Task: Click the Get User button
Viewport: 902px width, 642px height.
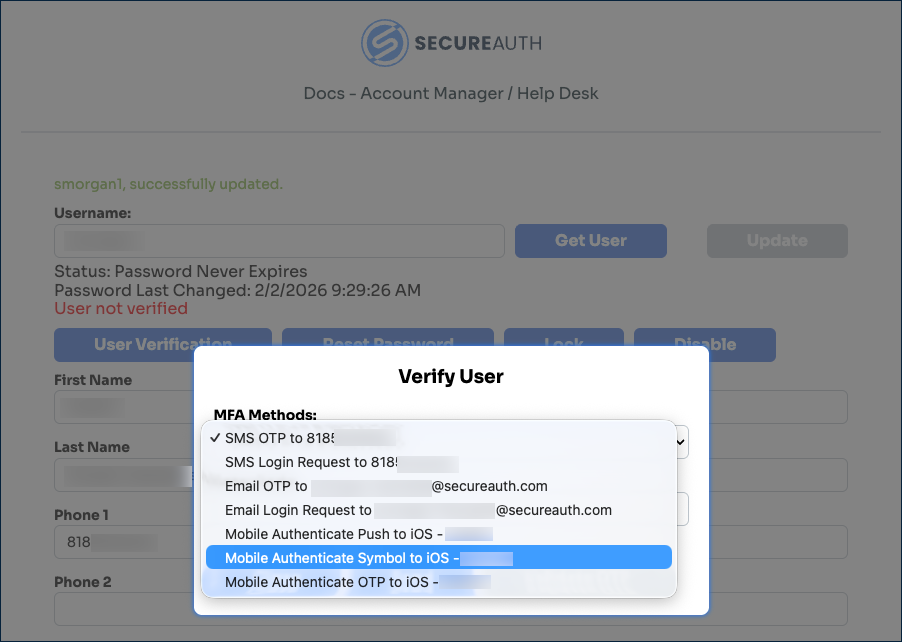Action: tap(591, 241)
